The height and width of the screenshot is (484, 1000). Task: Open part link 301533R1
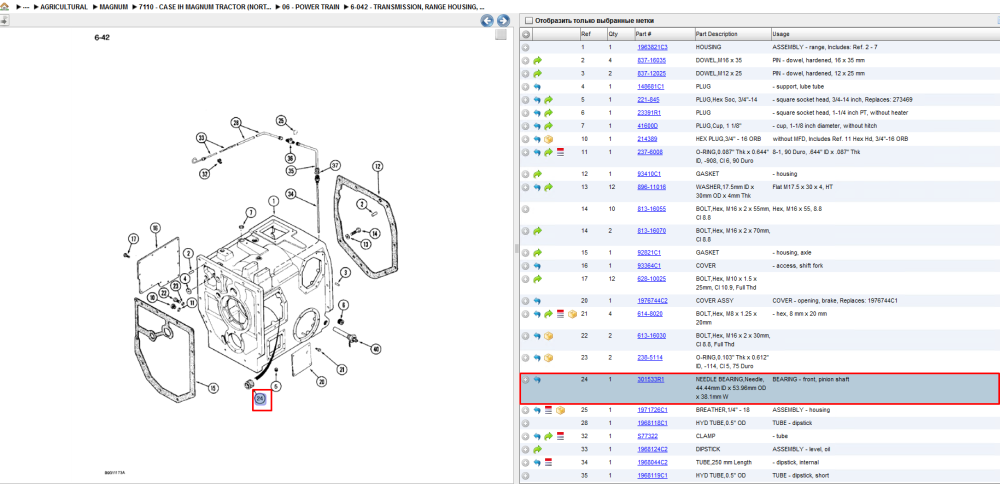(651, 379)
